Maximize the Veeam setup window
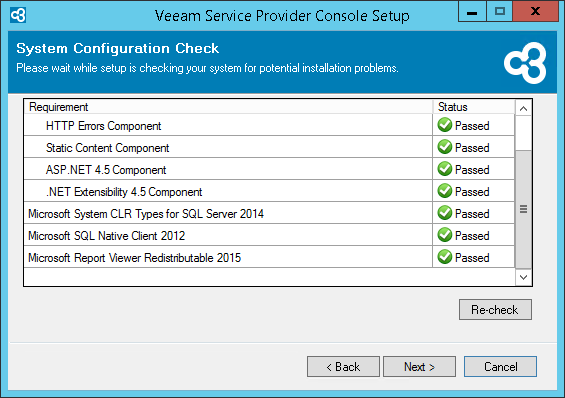The width and height of the screenshot is (565, 398). (x=499, y=12)
